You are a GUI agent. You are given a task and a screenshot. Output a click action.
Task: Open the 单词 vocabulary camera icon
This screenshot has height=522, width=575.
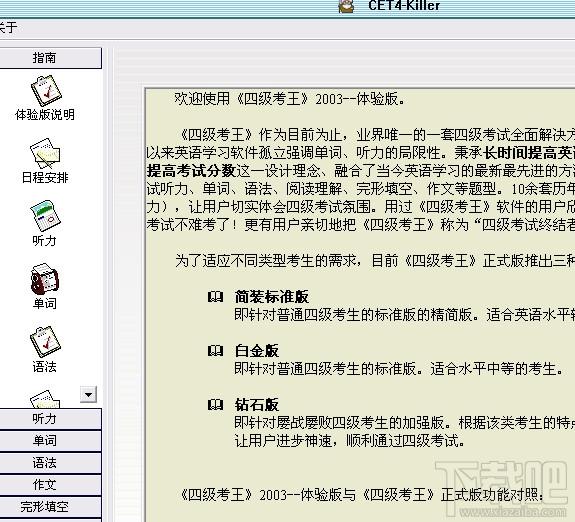tap(44, 279)
